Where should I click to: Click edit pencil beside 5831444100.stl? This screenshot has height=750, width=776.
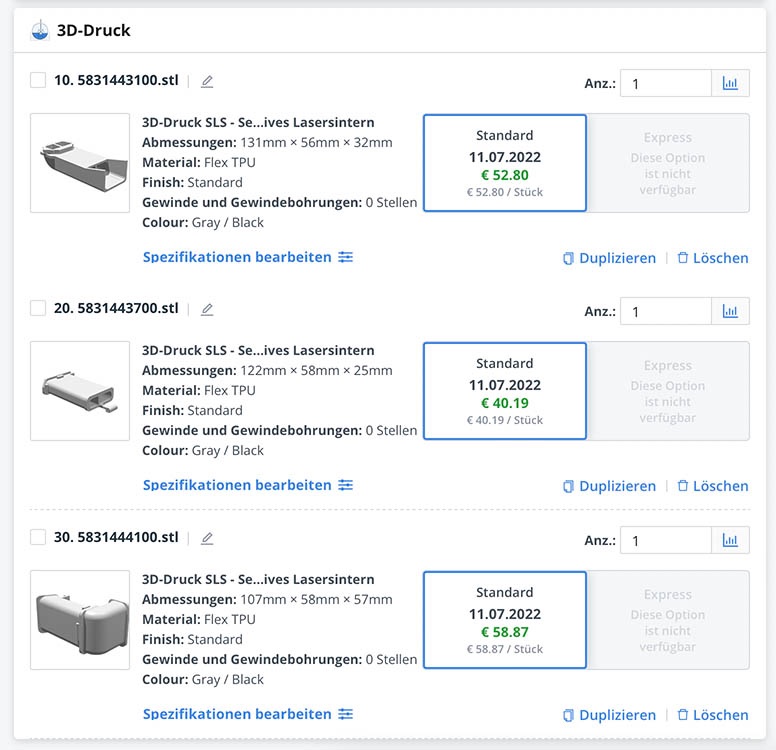[207, 539]
